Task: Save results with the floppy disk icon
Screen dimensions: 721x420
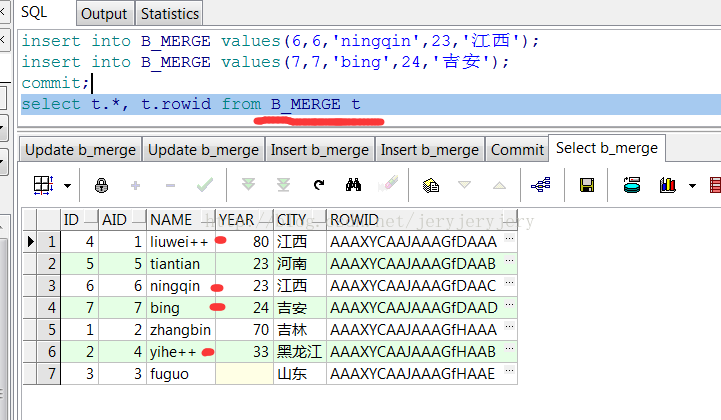Action: coord(587,185)
